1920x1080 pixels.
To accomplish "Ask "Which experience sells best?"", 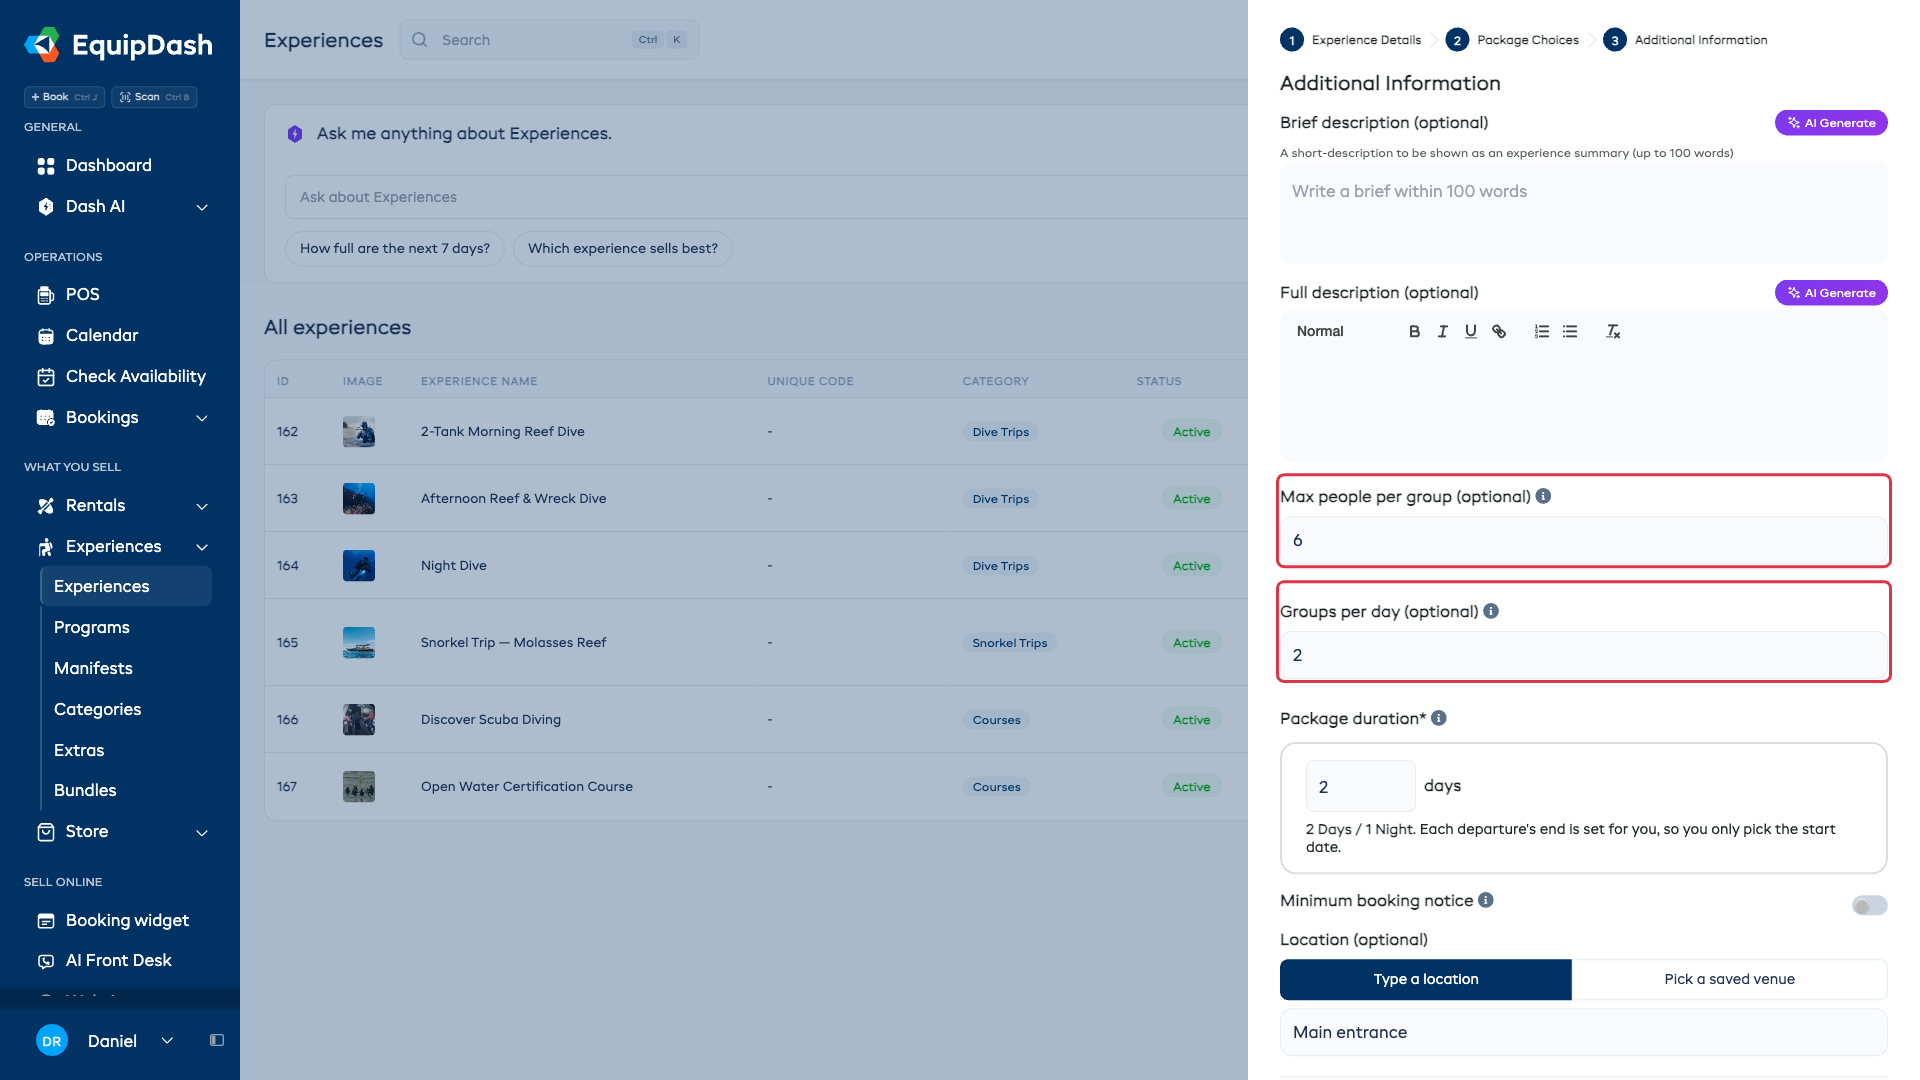I will [x=623, y=249].
